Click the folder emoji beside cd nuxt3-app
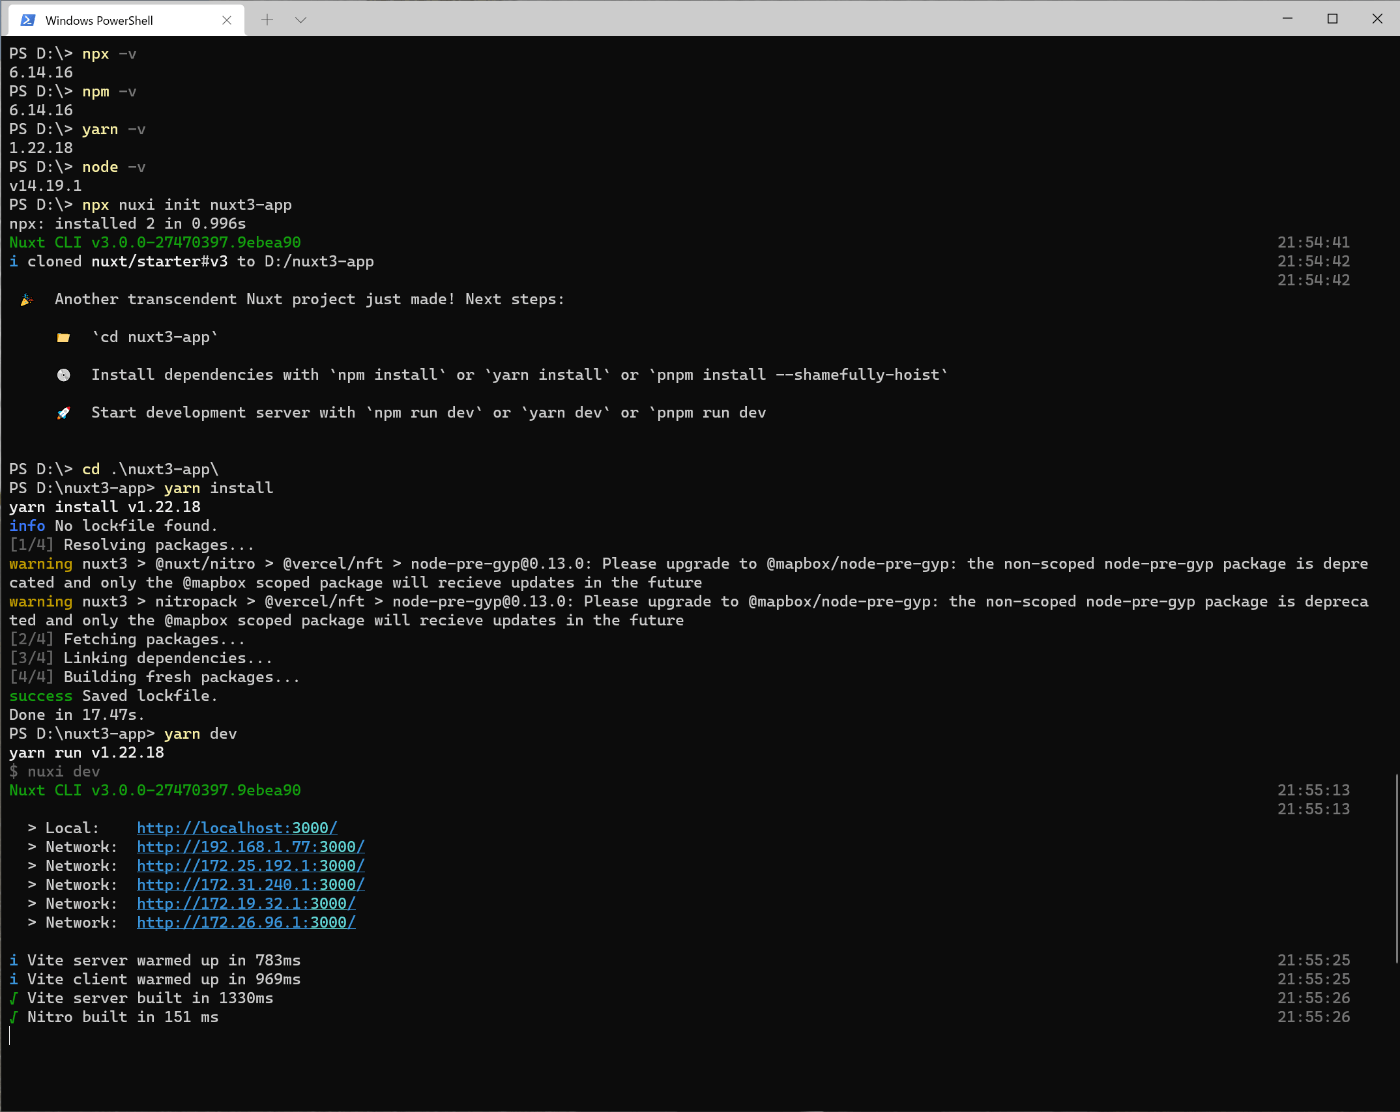The width and height of the screenshot is (1400, 1112). 64,338
